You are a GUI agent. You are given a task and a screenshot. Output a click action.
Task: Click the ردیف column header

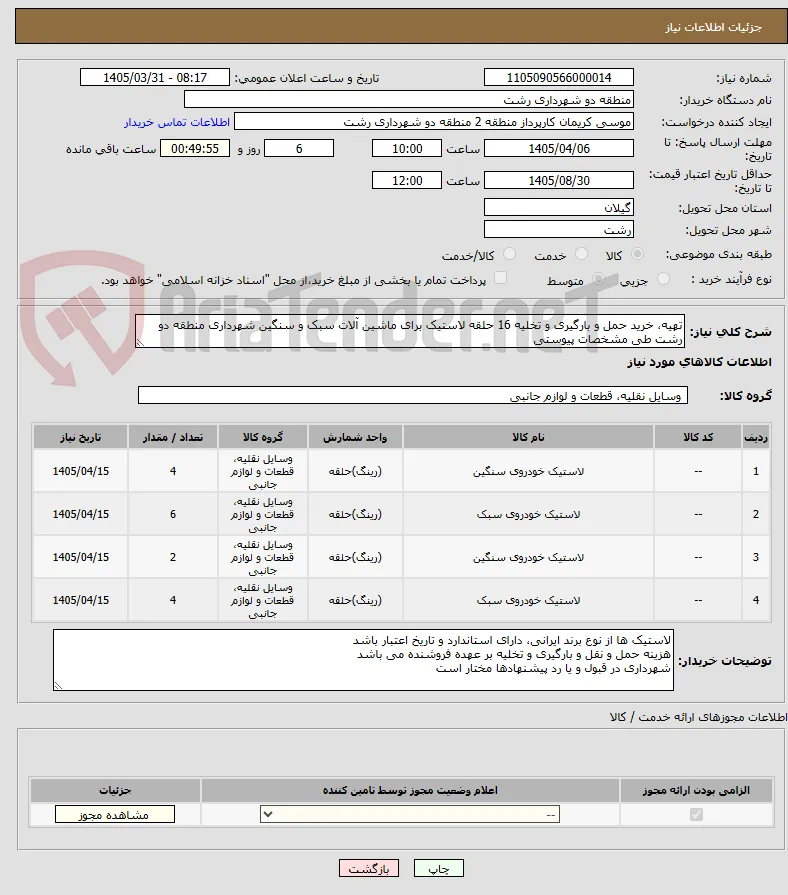(x=755, y=437)
